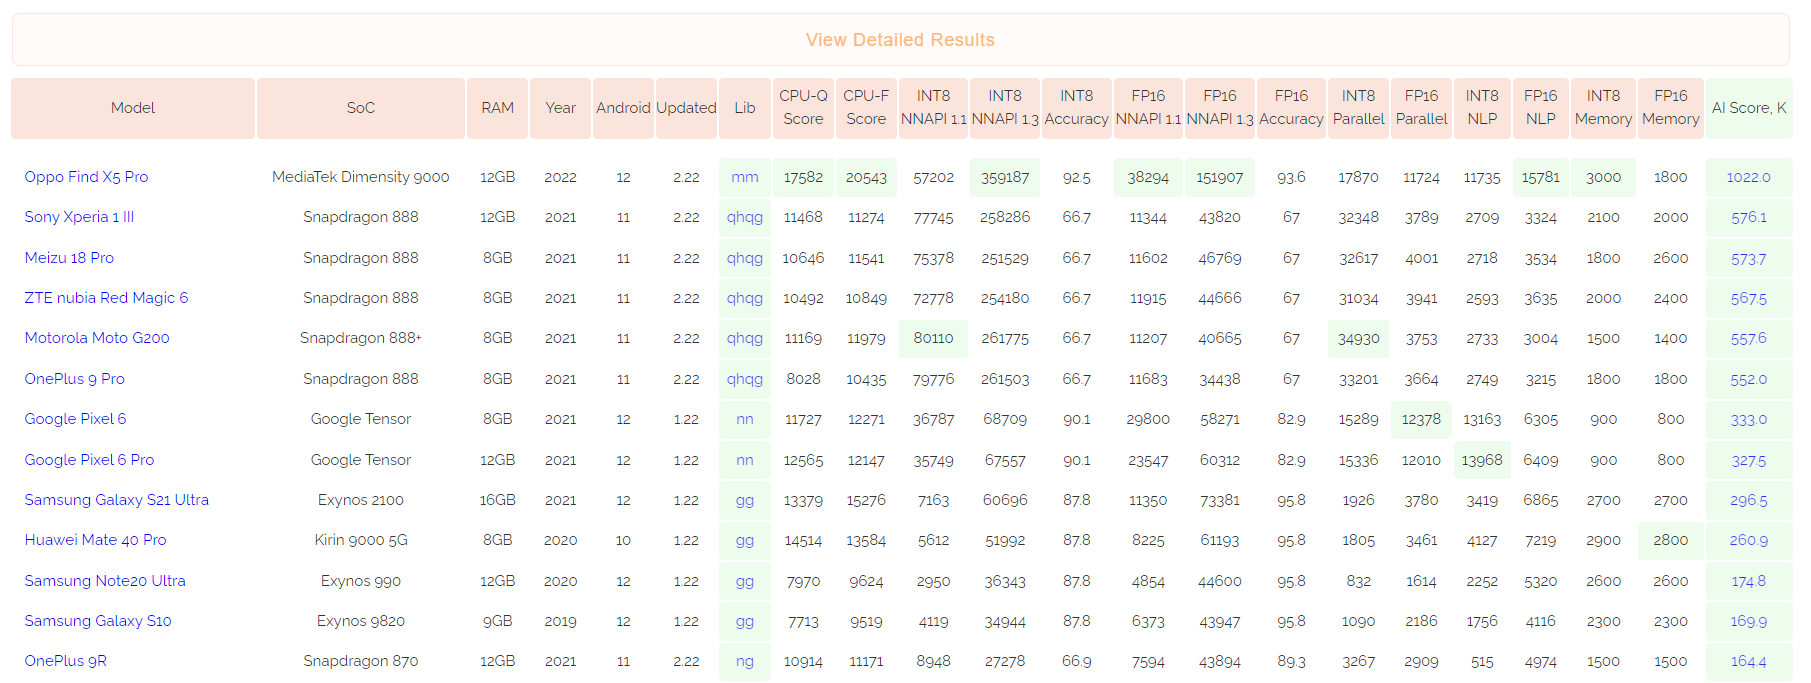The width and height of the screenshot is (1811, 683).
Task: Sort by the CPU-F Score column header
Action: pos(866,108)
